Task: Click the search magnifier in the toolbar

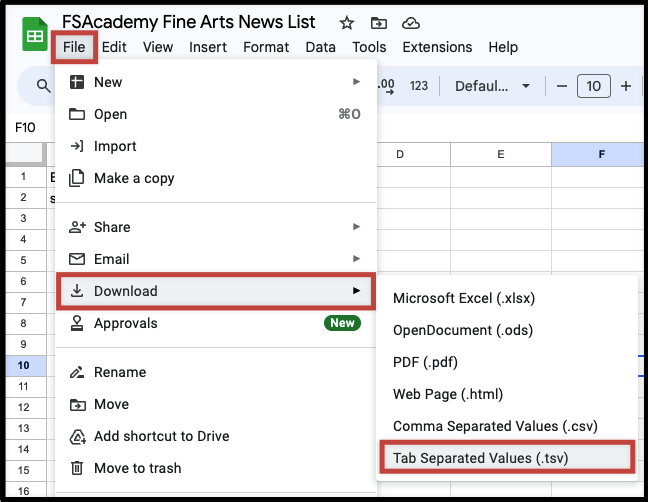Action: (43, 86)
